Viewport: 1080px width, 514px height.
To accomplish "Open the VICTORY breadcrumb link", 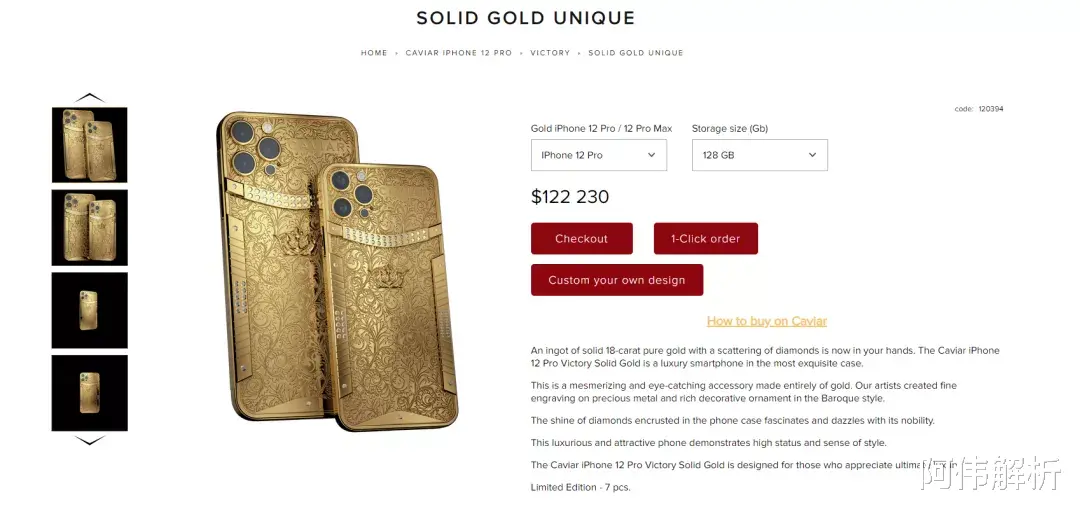I will point(550,52).
